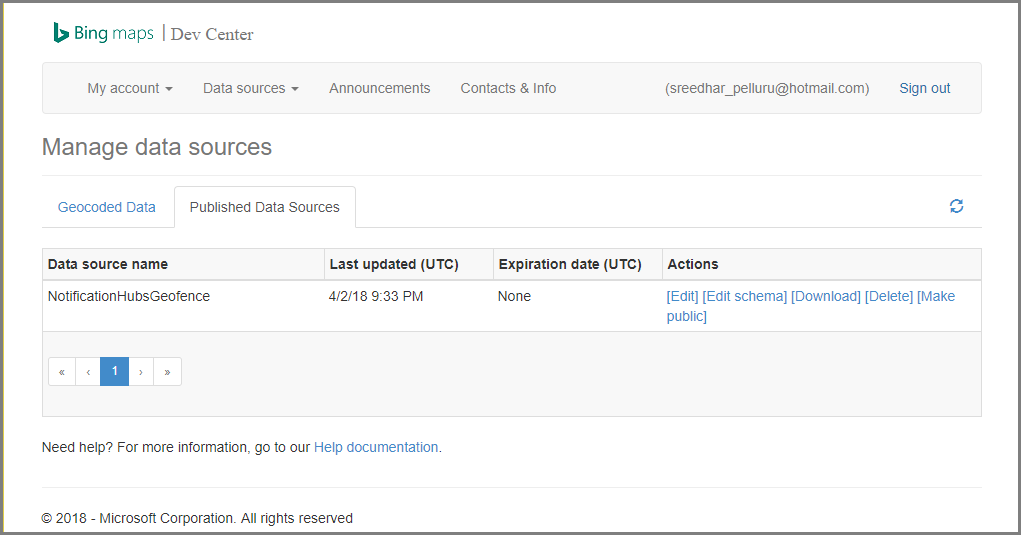Select page 1 in pagination

tap(115, 372)
